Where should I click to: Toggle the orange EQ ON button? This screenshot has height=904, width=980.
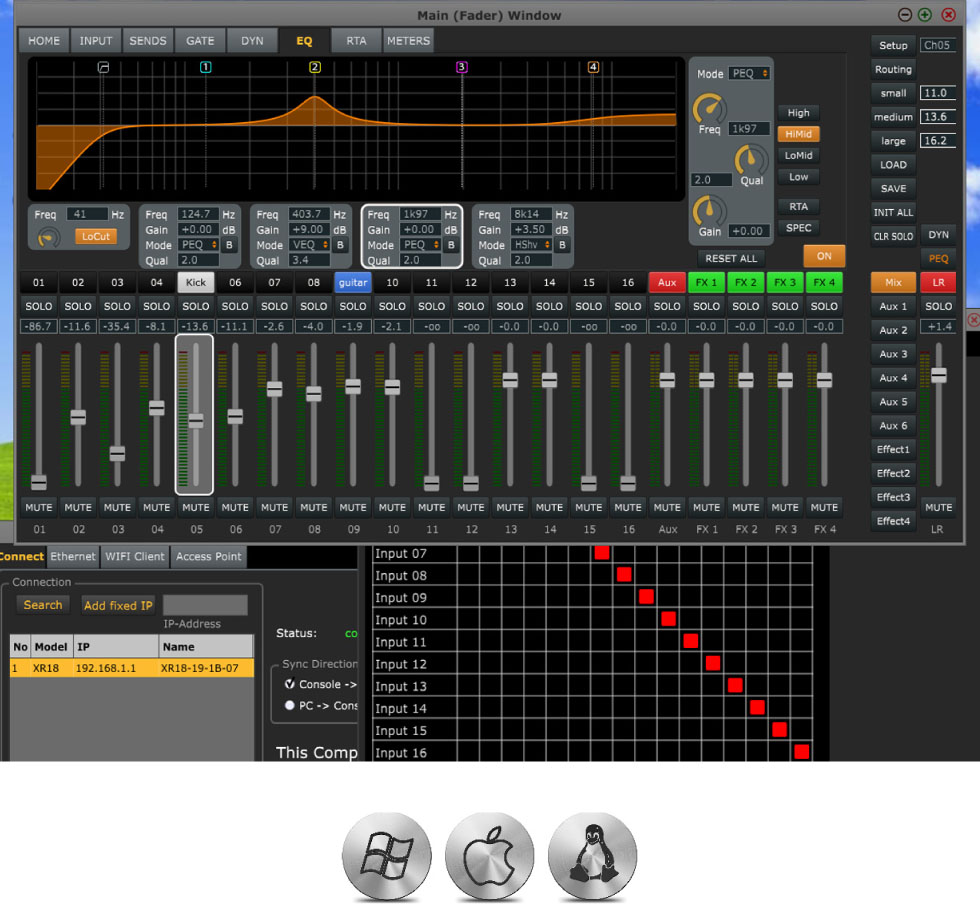point(824,255)
